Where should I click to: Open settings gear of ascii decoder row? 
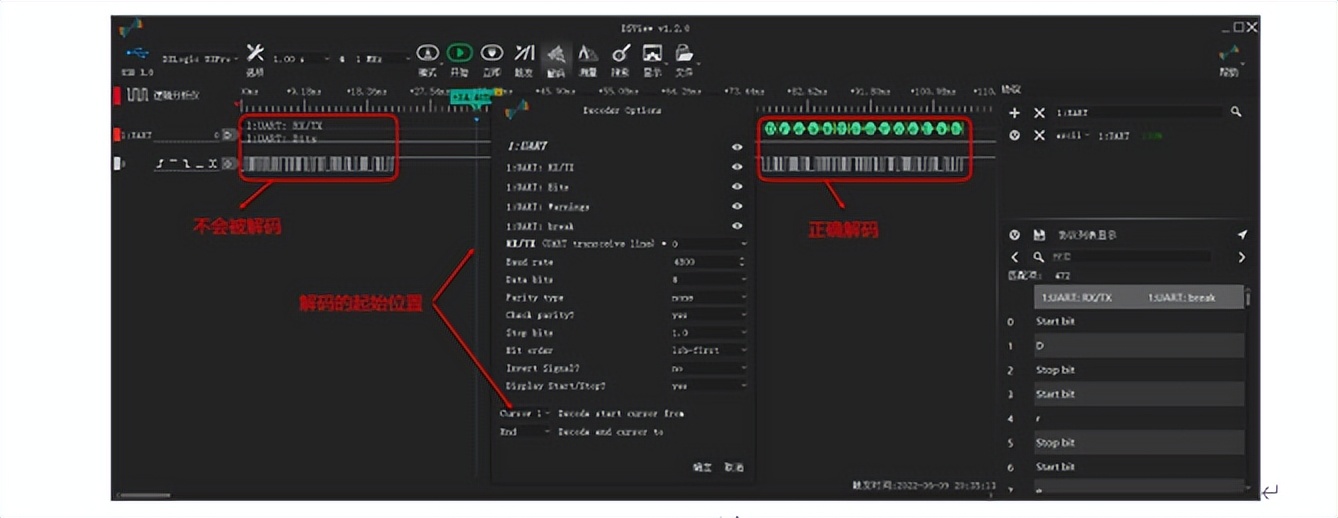click(x=1014, y=135)
